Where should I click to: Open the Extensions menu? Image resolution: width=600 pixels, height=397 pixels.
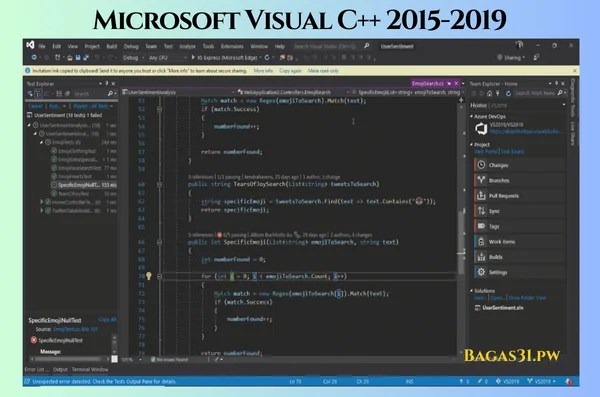[232, 46]
